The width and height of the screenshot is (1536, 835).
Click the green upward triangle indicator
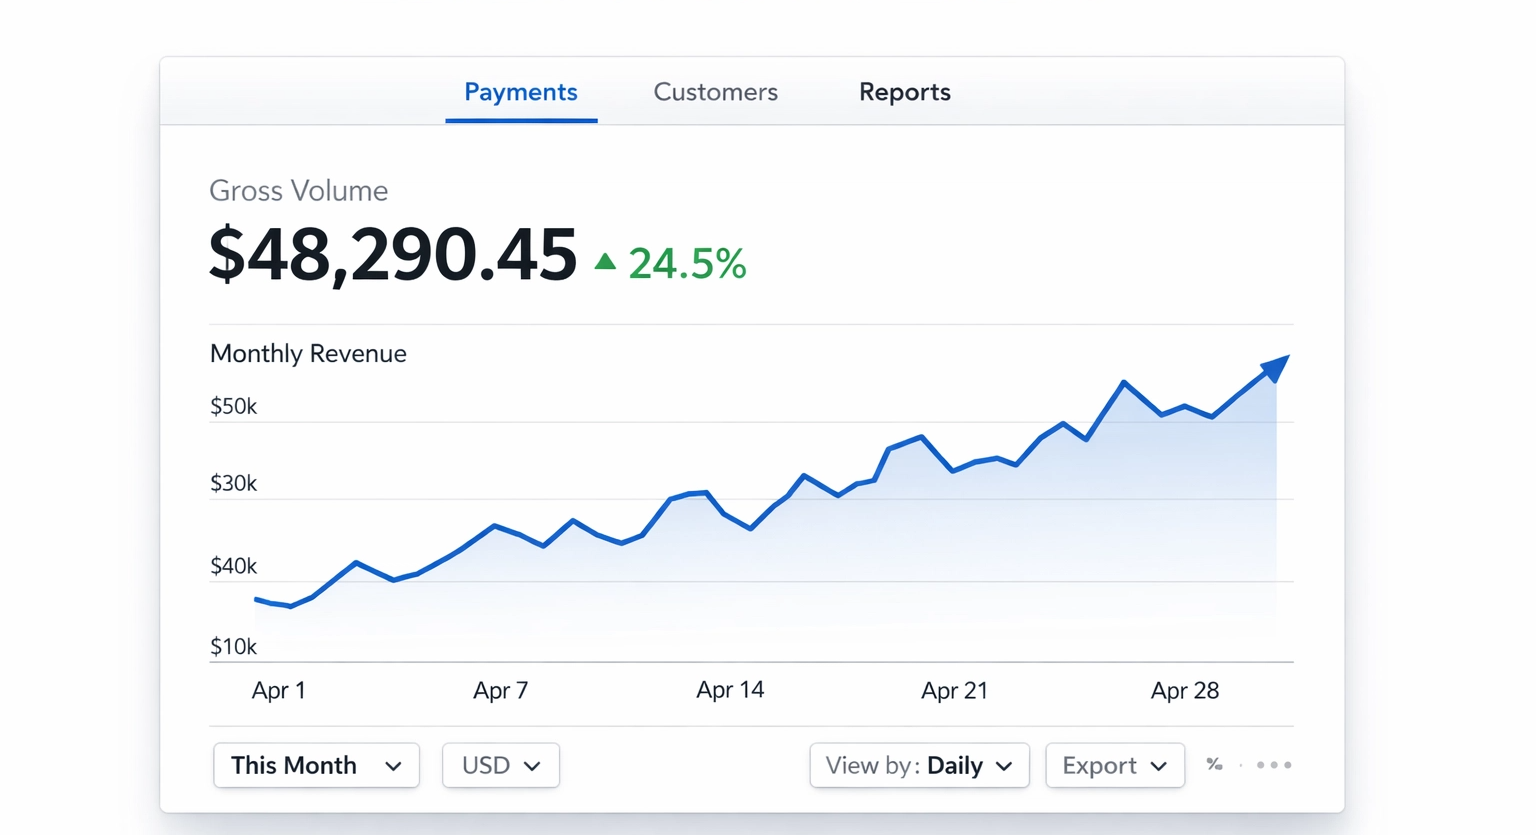pyautogui.click(x=605, y=262)
